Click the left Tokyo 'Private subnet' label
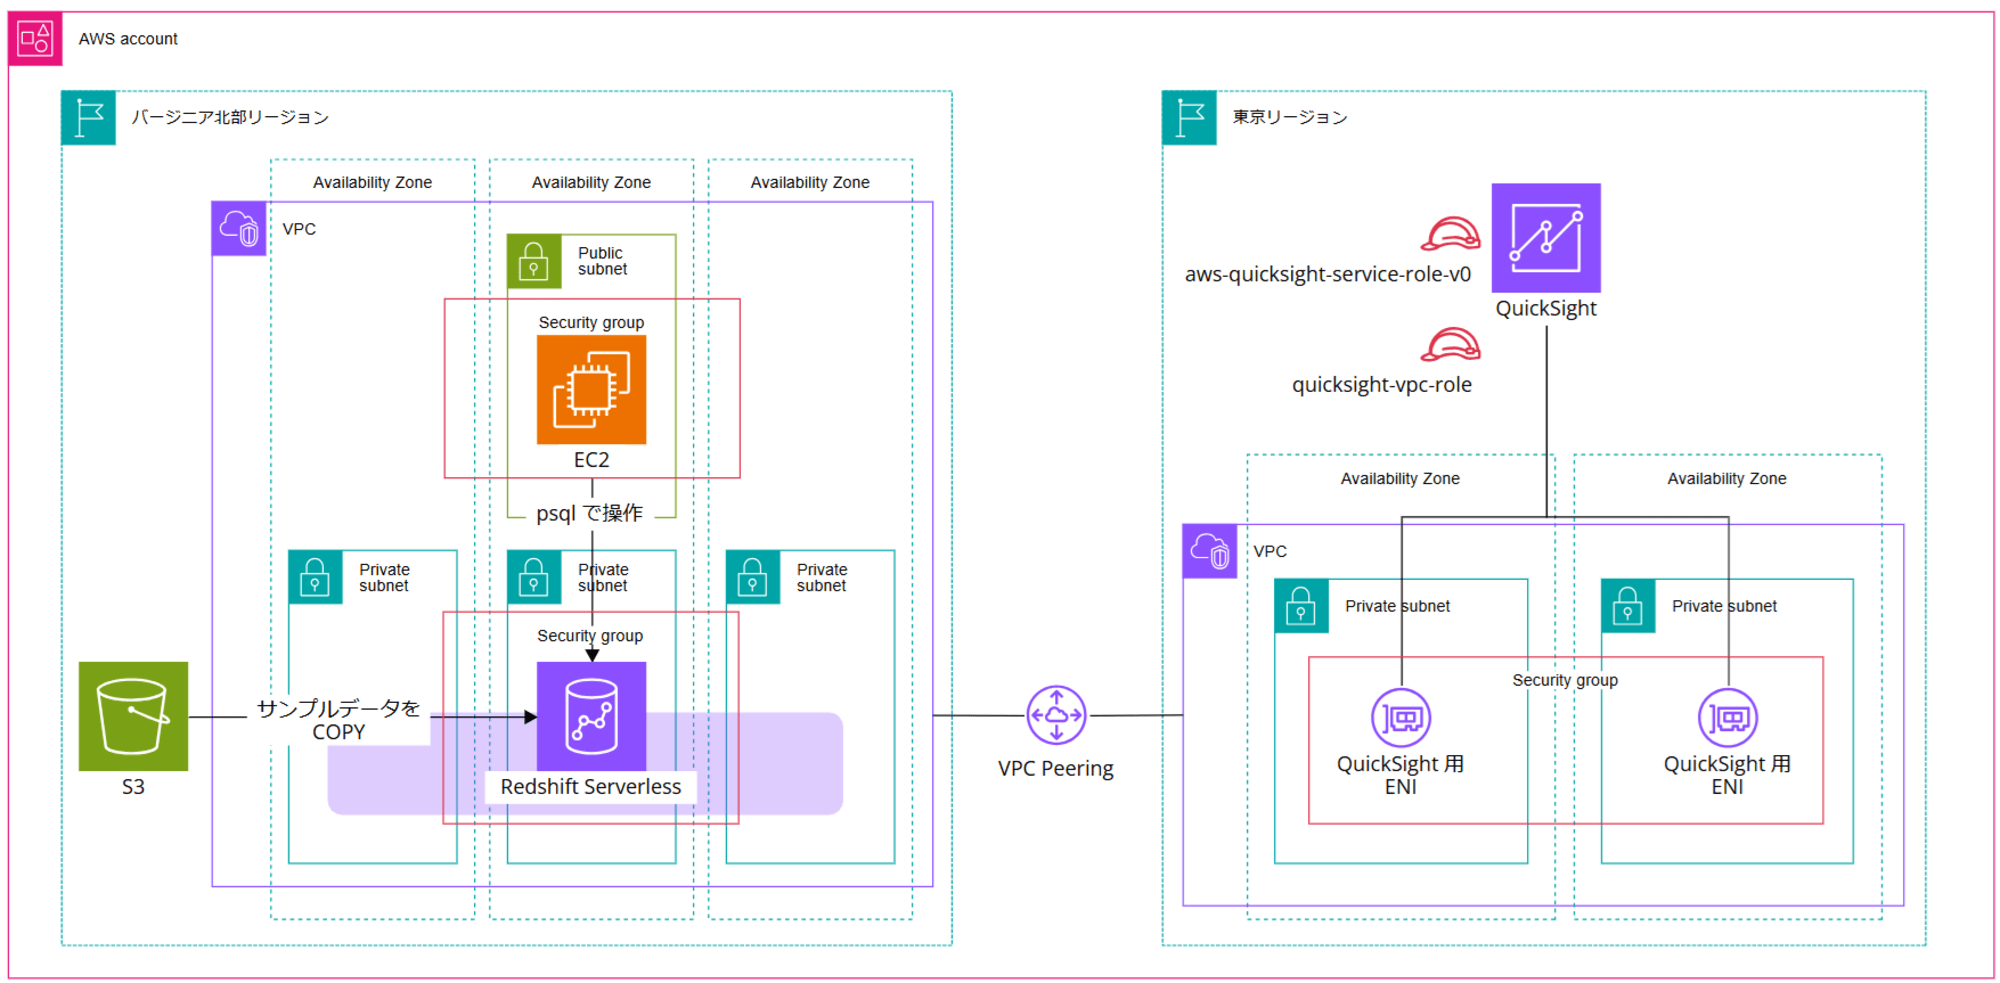 (1397, 606)
